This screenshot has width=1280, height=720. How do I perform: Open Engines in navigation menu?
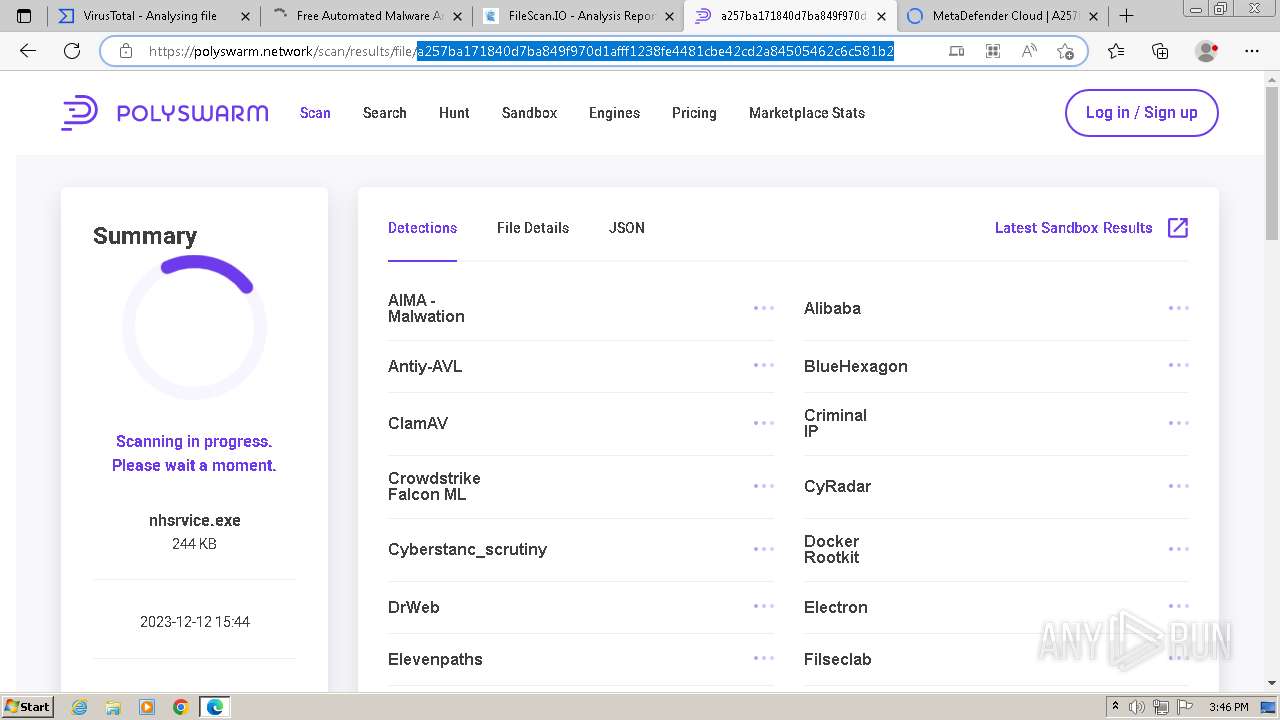614,113
